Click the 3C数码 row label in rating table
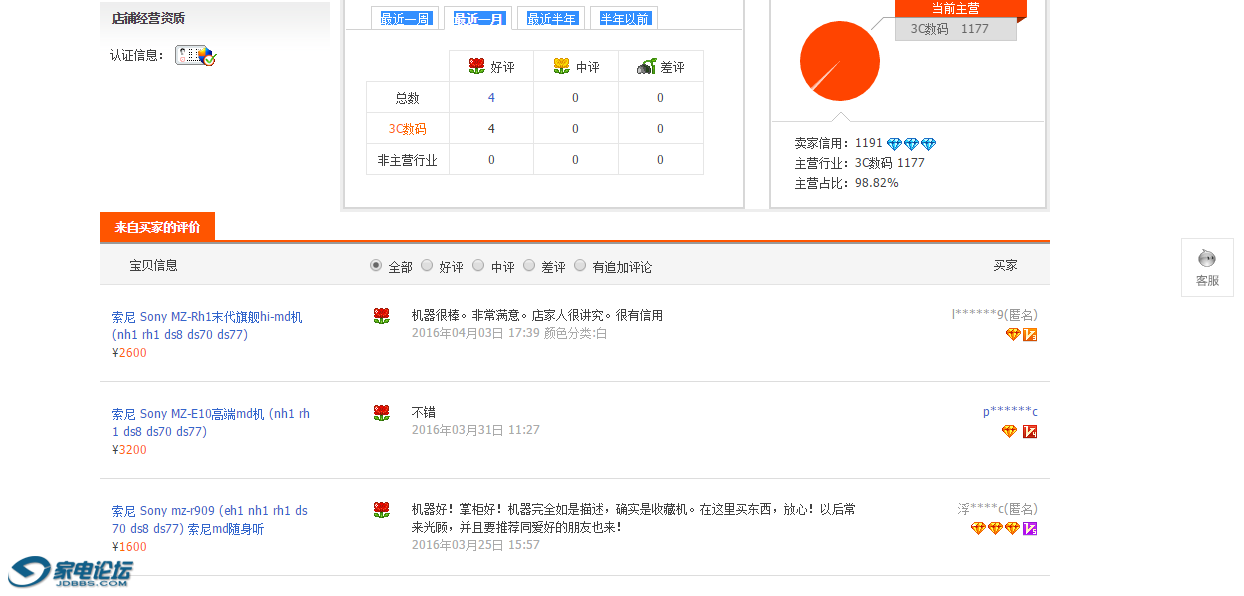This screenshot has width=1244, height=596. pos(407,129)
